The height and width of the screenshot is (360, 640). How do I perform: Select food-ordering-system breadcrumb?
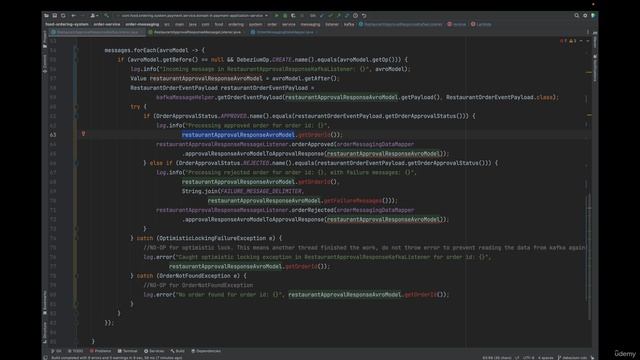pos(67,24)
